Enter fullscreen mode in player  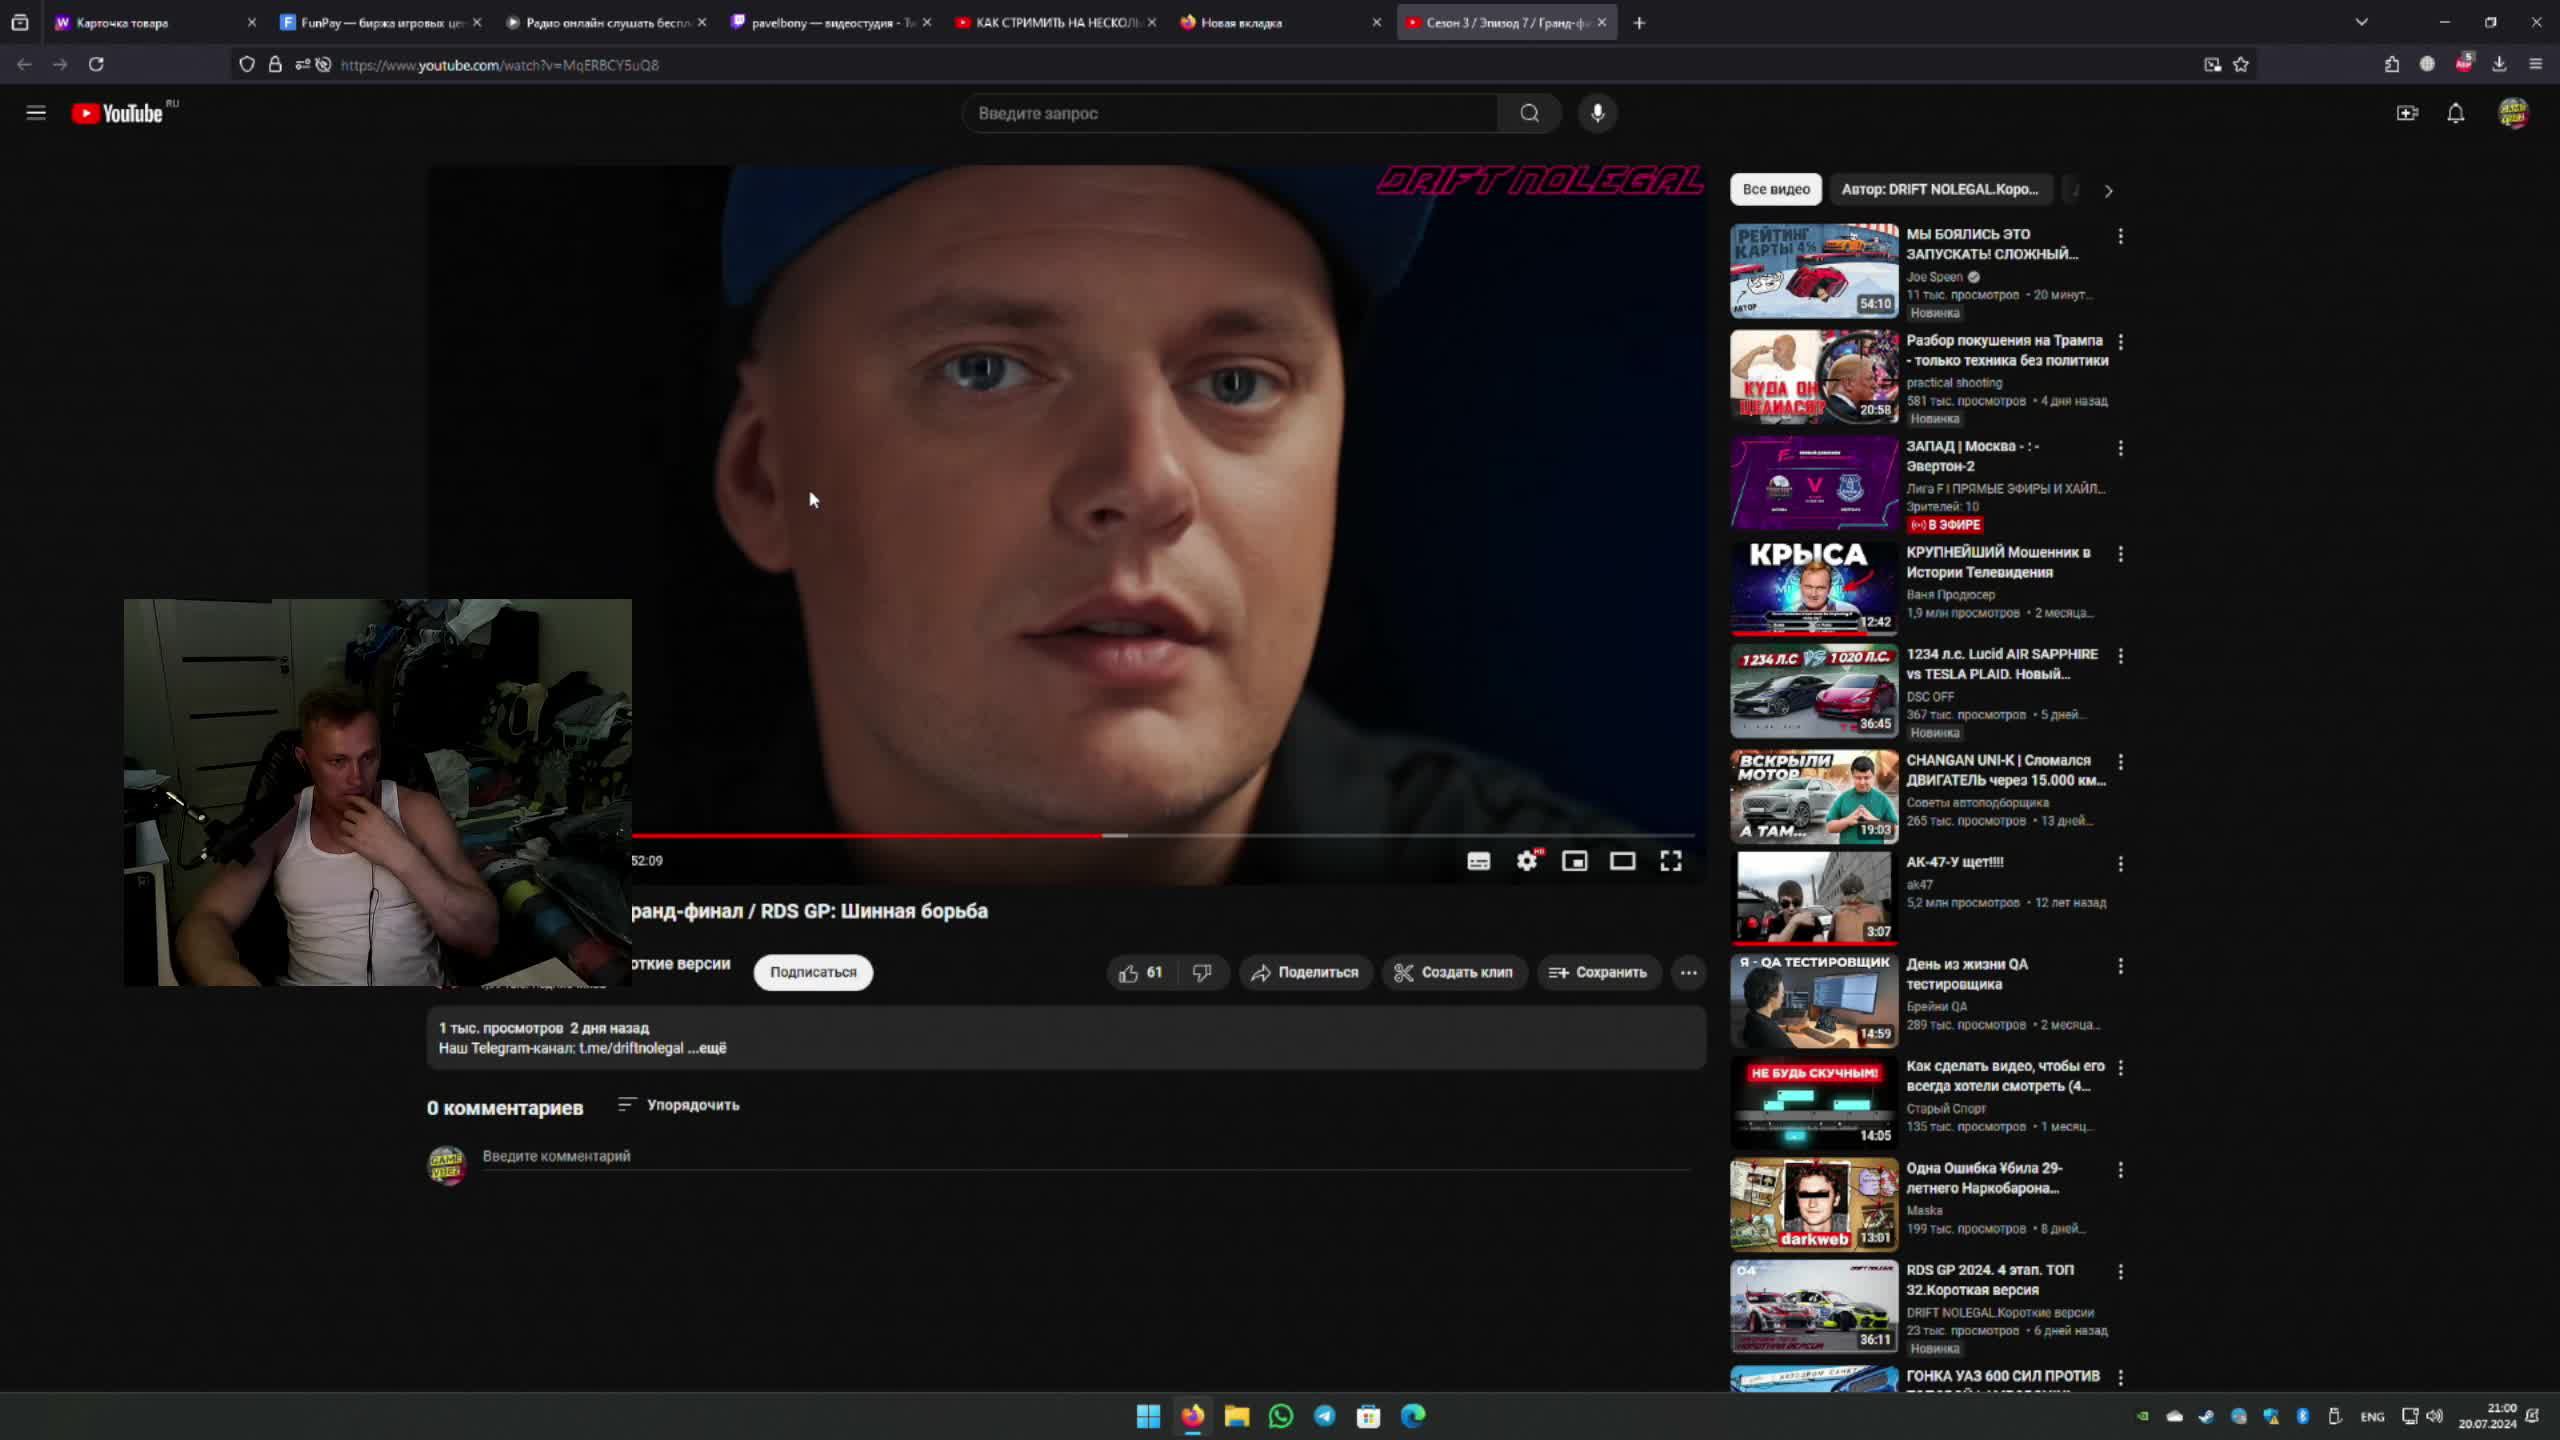pos(1671,861)
